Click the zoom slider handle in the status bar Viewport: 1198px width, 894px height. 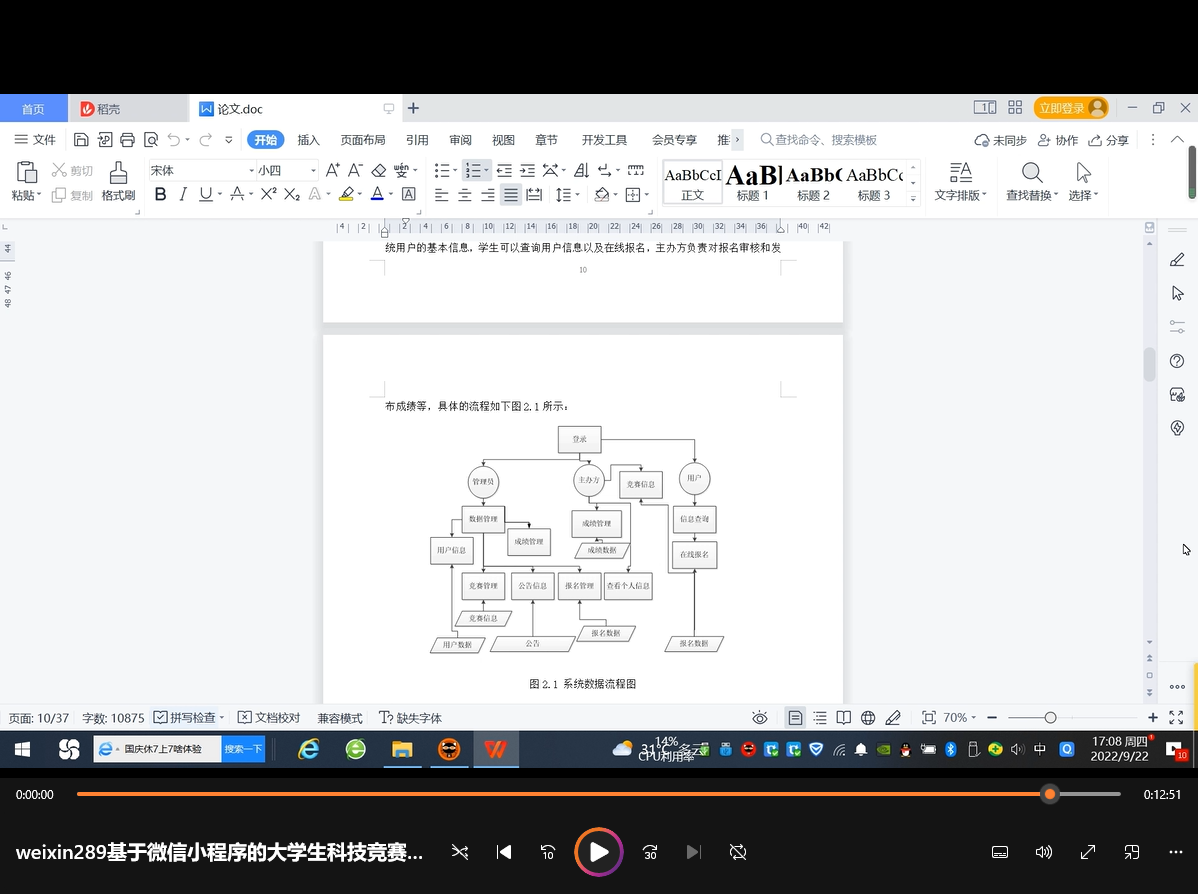point(1051,717)
